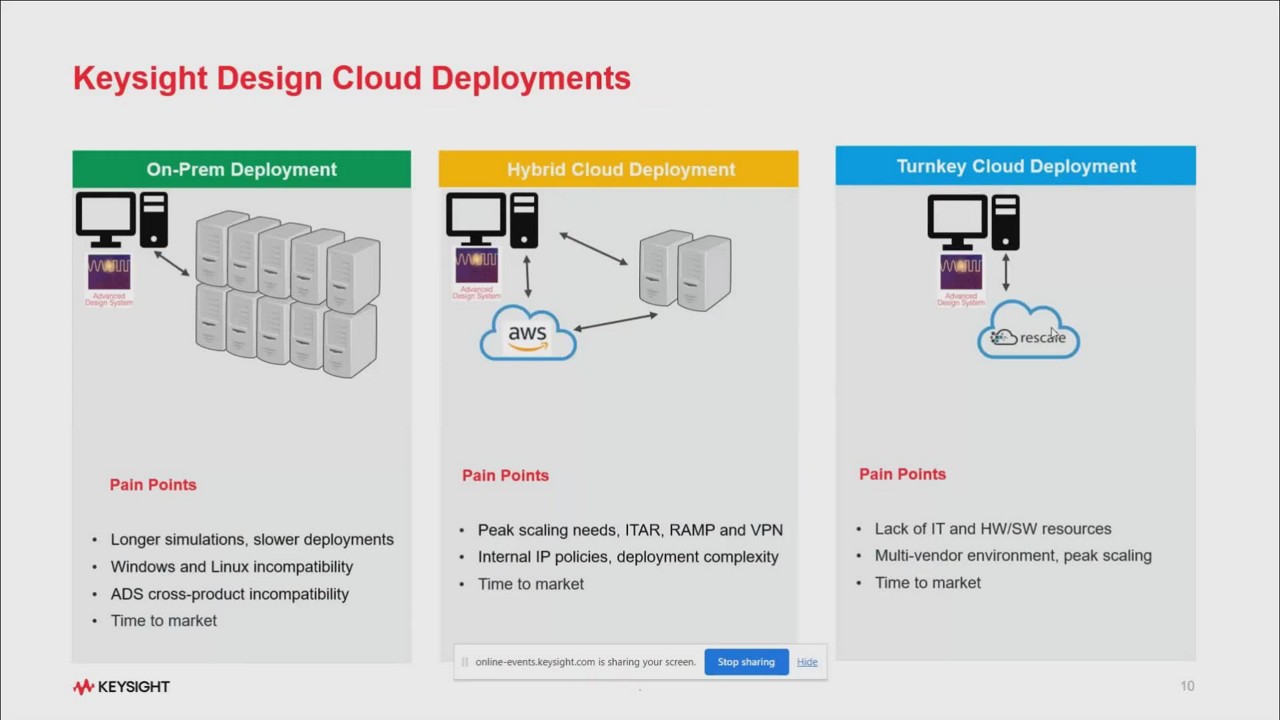Click the slide number 10
The image size is (1280, 720).
pos(1187,686)
